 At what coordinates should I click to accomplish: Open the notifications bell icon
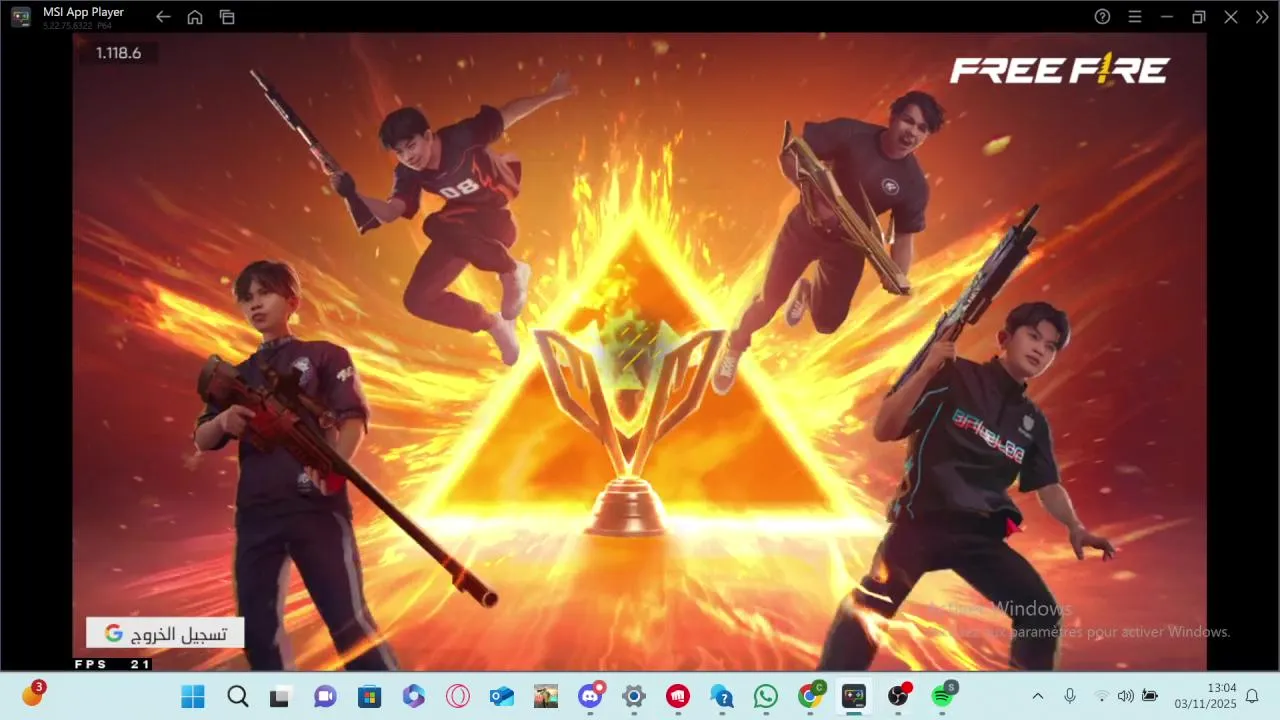pos(1252,696)
